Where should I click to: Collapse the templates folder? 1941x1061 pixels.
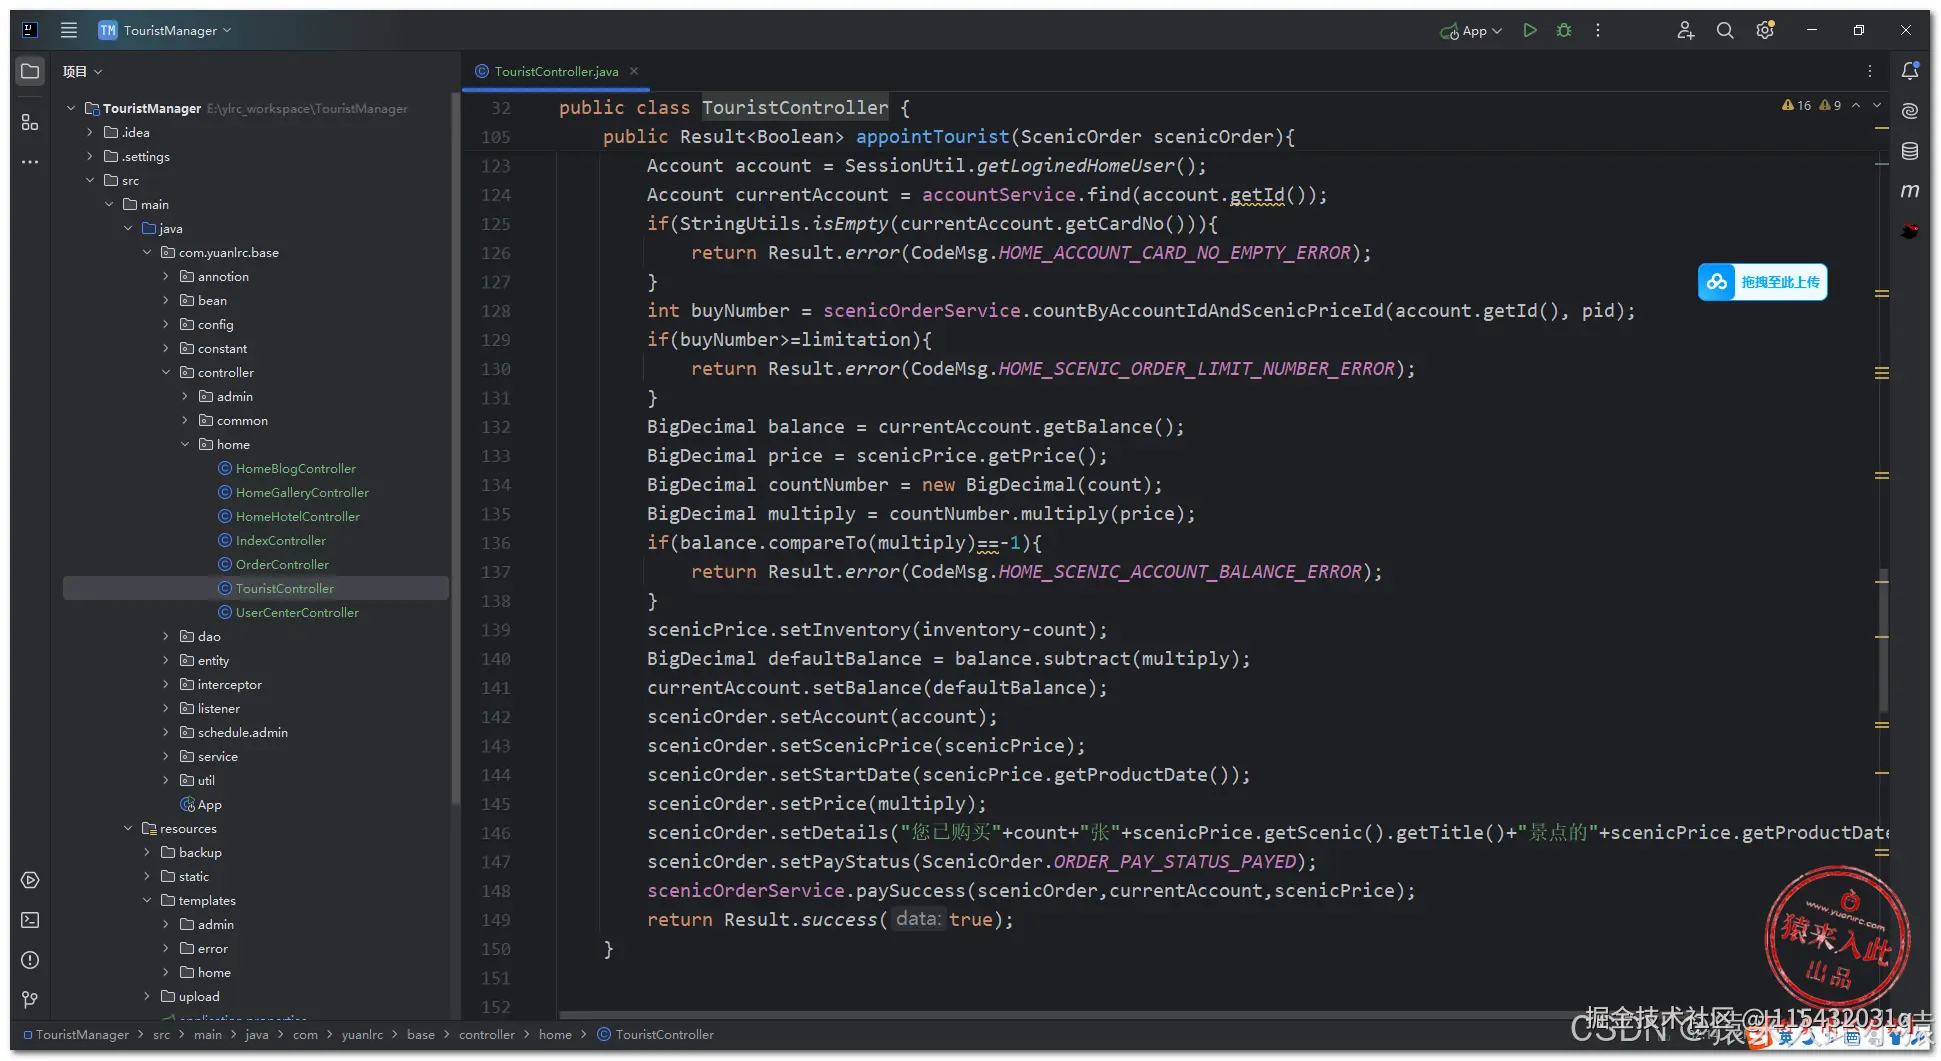click(147, 900)
